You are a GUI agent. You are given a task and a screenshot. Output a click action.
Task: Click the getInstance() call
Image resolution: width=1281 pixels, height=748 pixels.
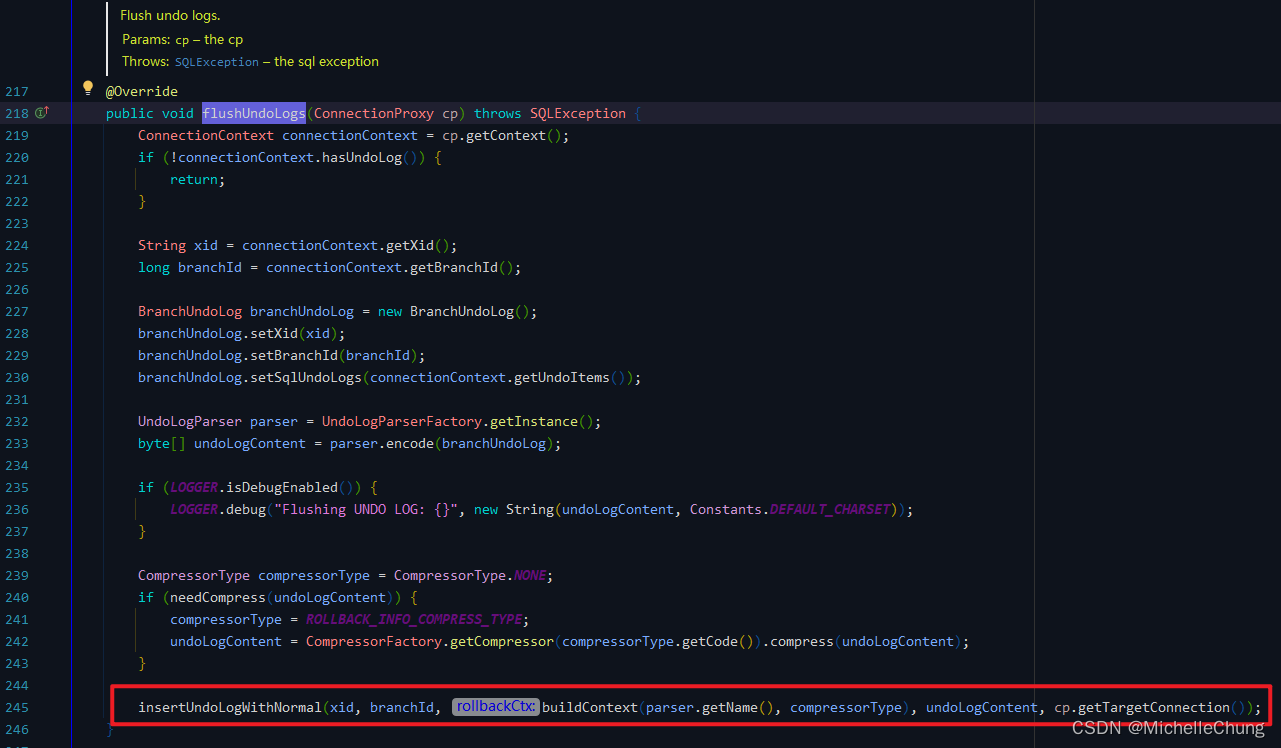click(x=542, y=421)
